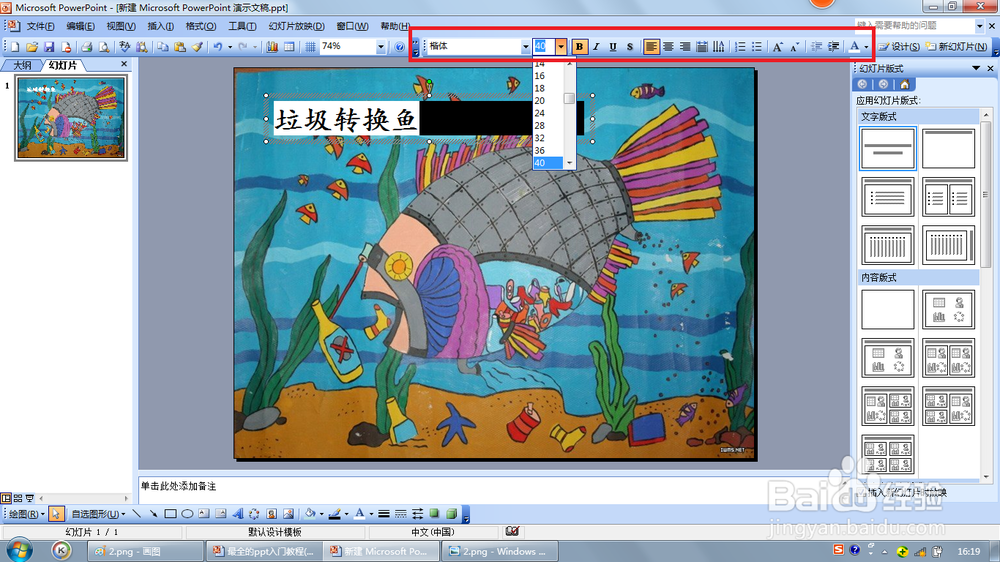This screenshot has width=1000, height=562.
Task: Expand the undo history dropdown arrow
Action: [230, 47]
